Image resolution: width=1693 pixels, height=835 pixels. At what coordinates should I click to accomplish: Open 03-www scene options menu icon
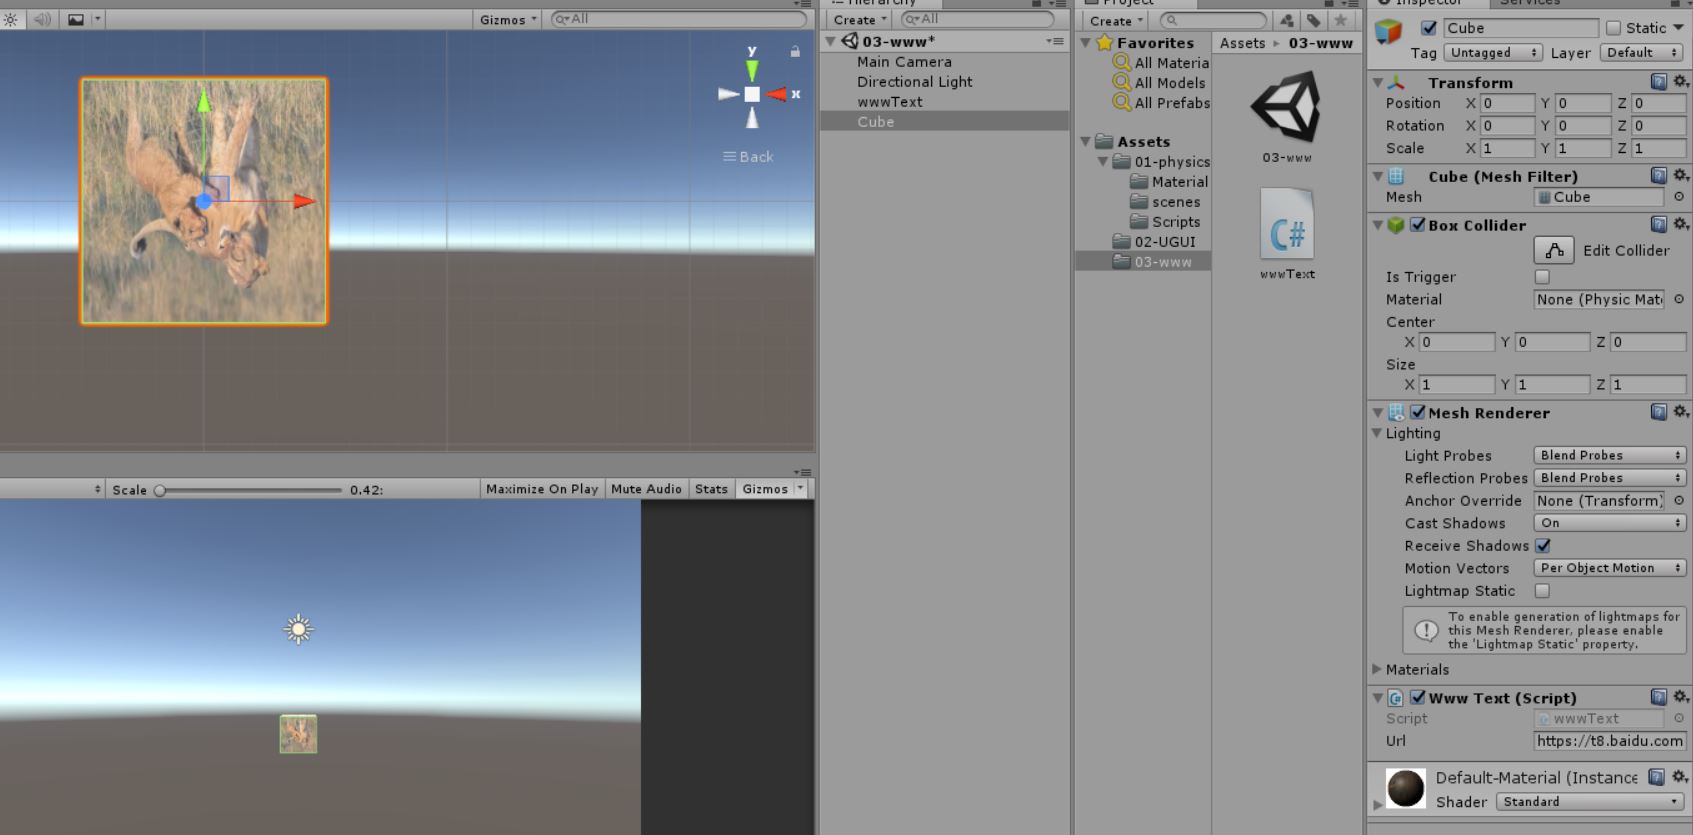coord(1055,42)
